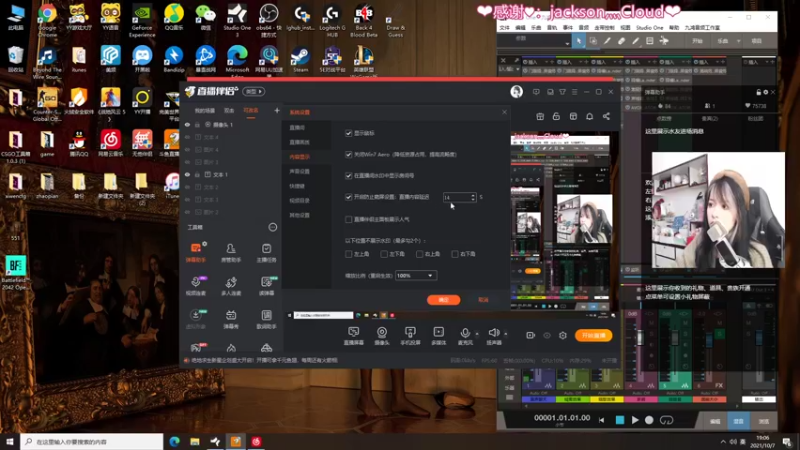Select the Listen speaker tool in Studio One
This screenshot has width=800, height=450.
click(x=664, y=41)
